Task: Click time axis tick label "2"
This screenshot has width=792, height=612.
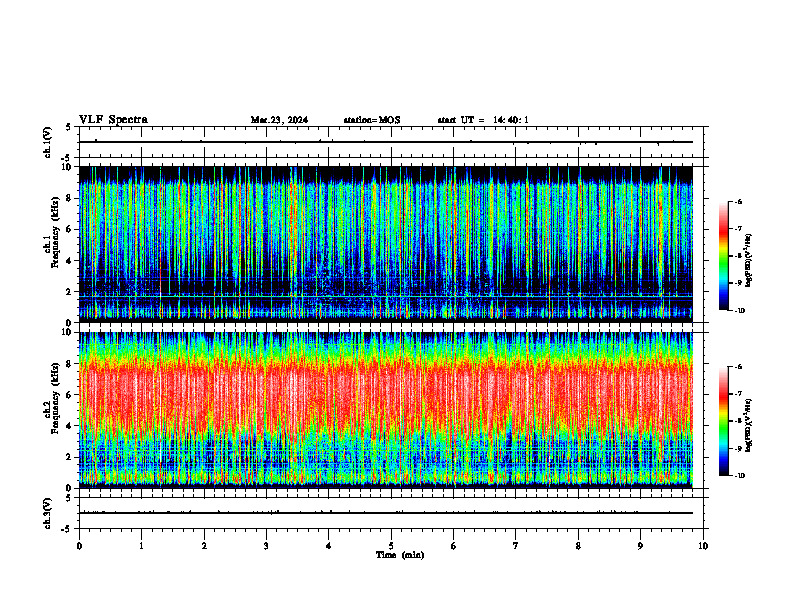Action: click(204, 546)
